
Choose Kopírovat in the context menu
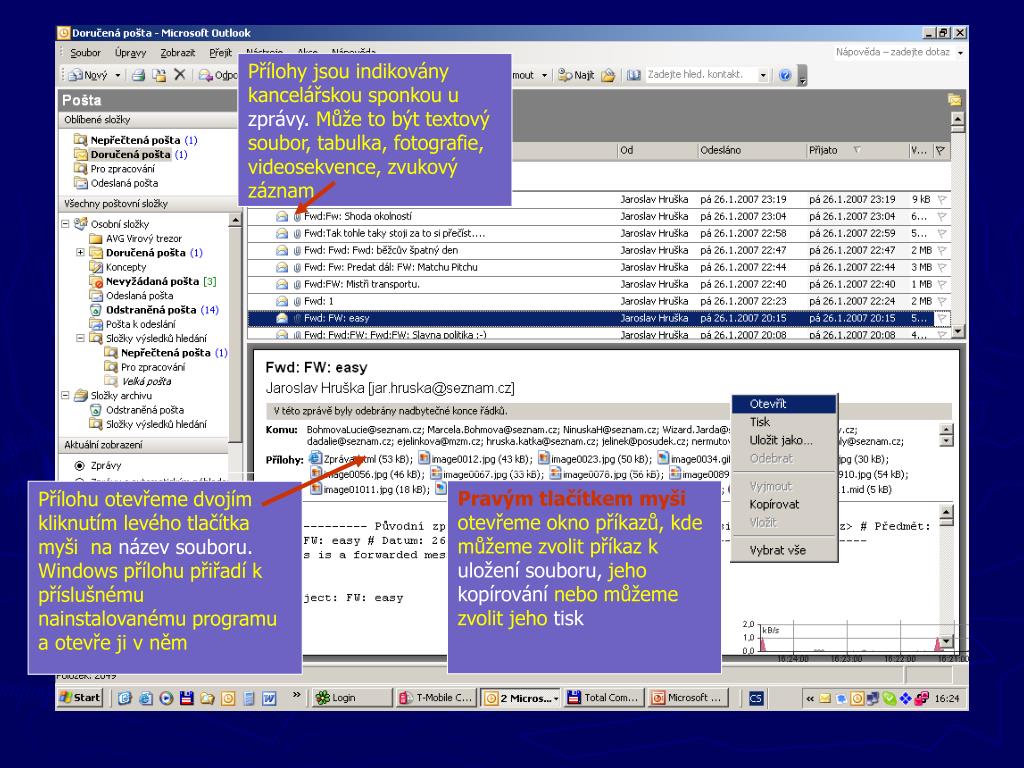pyautogui.click(x=784, y=504)
